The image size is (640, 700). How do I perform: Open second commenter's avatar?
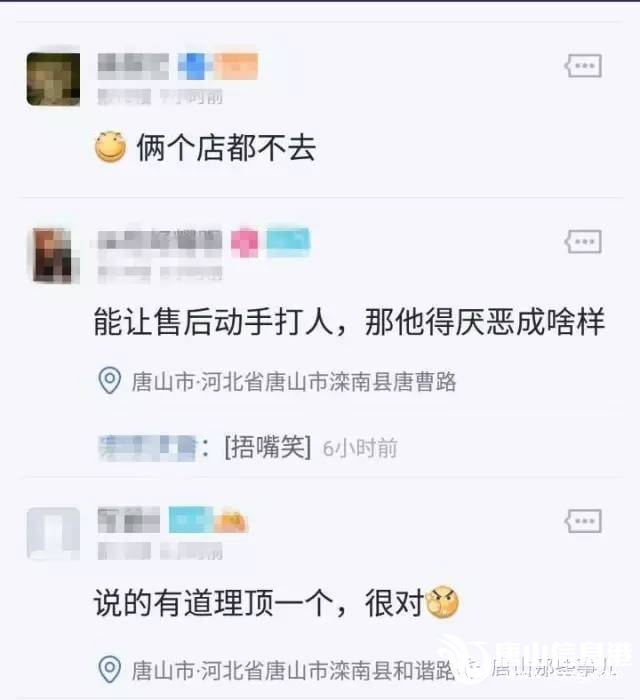pyautogui.click(x=53, y=255)
